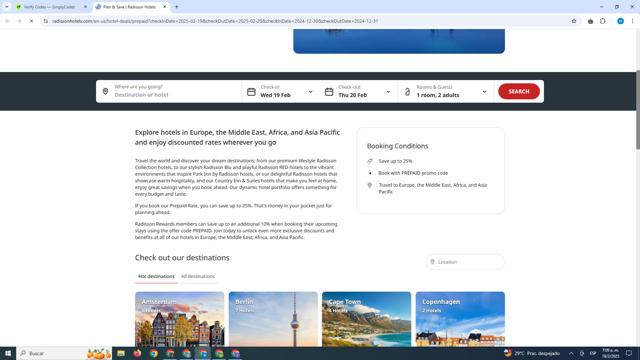Expand the Check-out date dropdown
The width and height of the screenshot is (640, 360).
click(388, 92)
